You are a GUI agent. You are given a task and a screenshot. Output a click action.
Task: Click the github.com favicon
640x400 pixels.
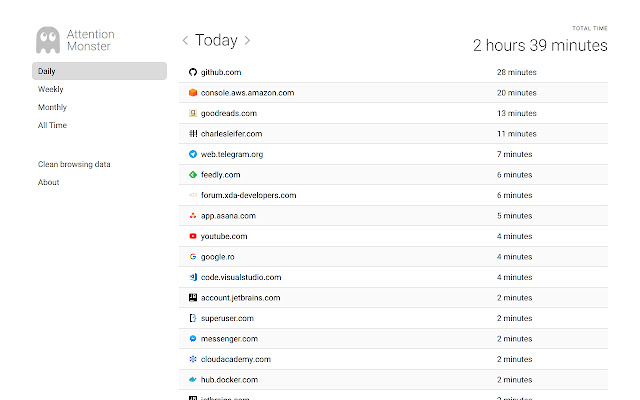pyautogui.click(x=193, y=72)
